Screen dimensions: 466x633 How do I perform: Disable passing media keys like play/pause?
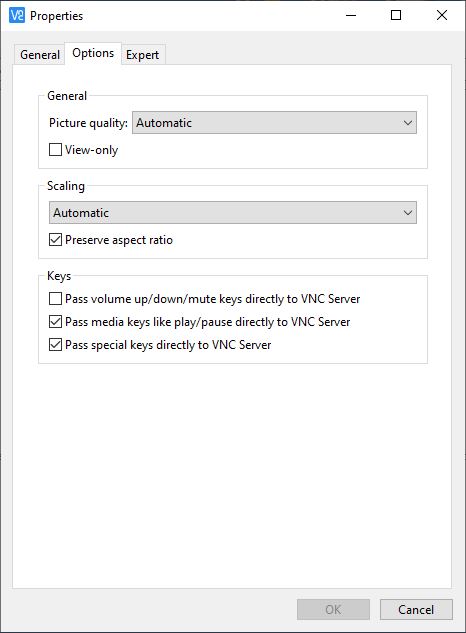[55, 322]
